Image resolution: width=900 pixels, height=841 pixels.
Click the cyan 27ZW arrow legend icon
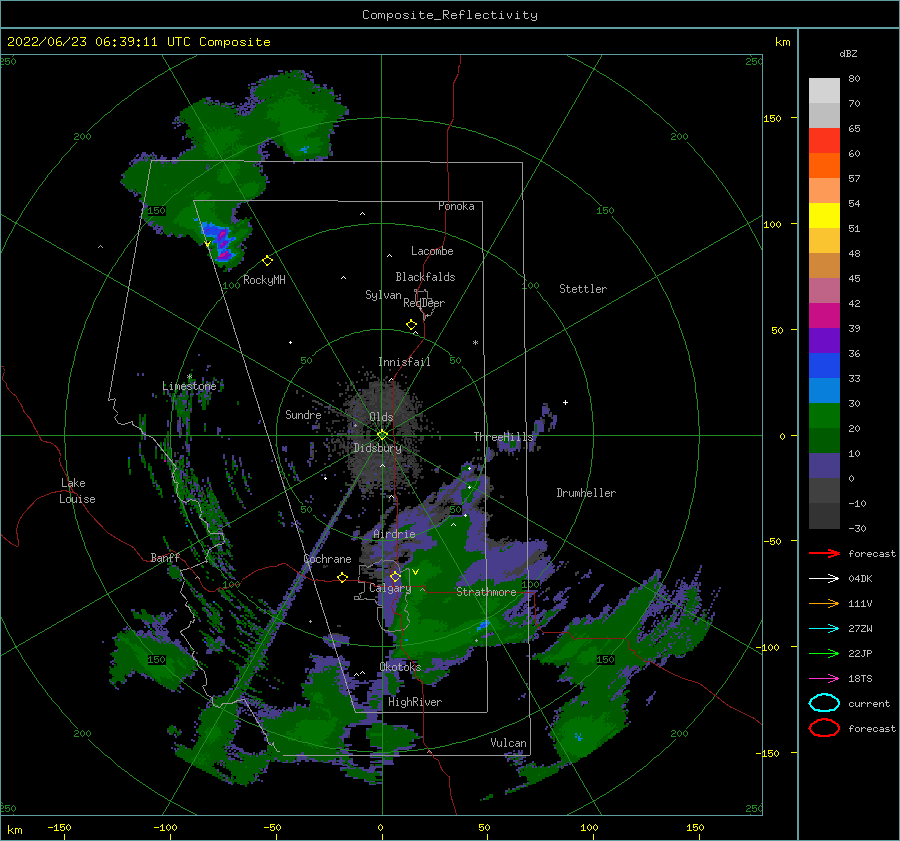point(824,629)
